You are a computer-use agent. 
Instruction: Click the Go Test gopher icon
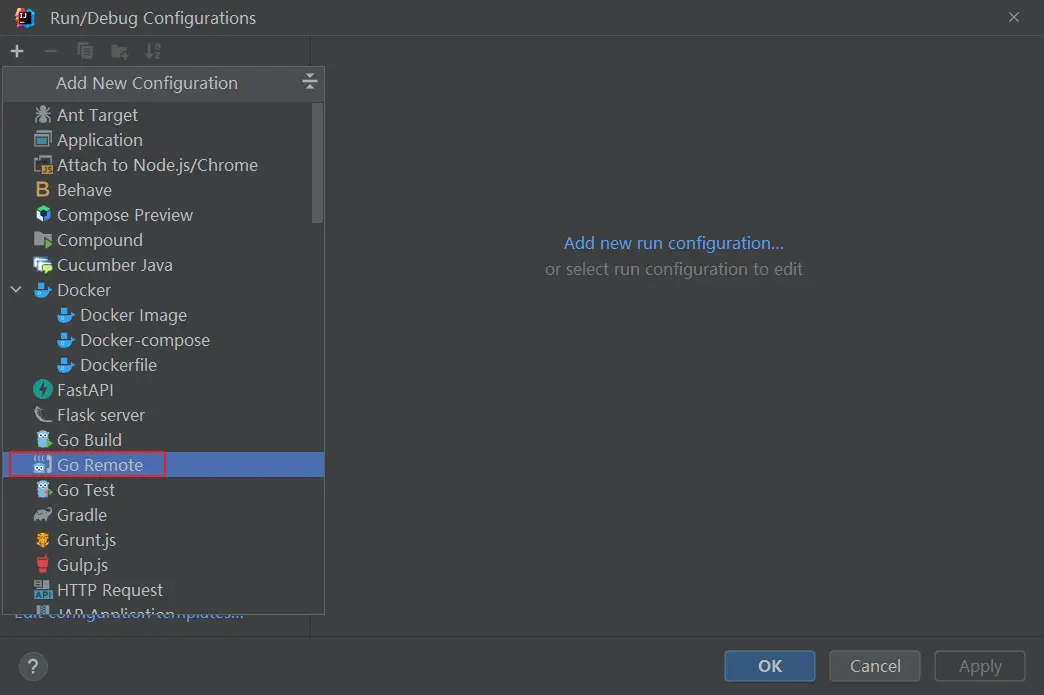click(x=43, y=490)
